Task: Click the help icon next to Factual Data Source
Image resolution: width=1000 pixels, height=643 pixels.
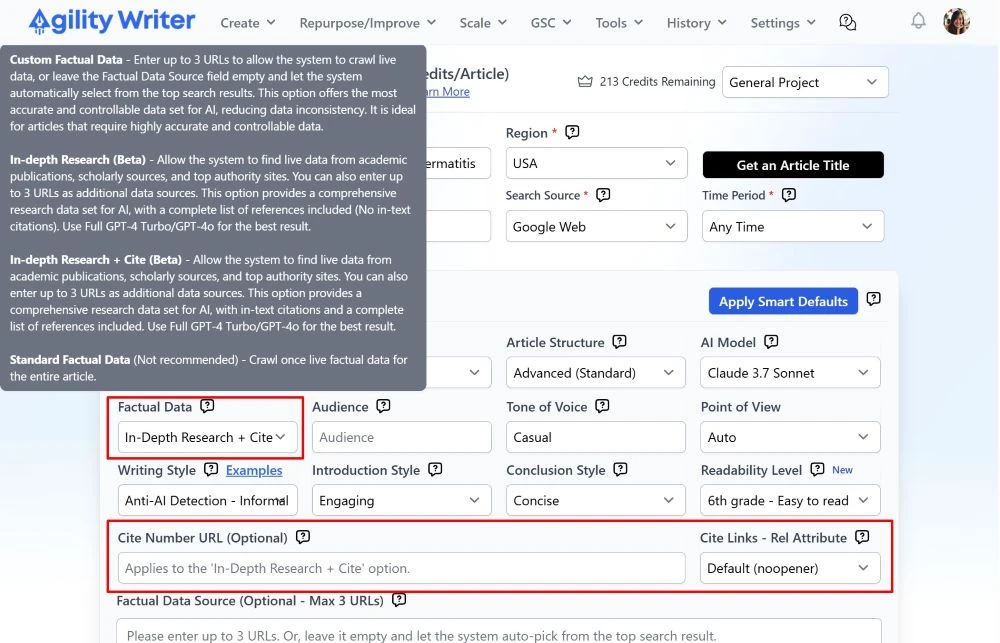Action: click(x=399, y=600)
